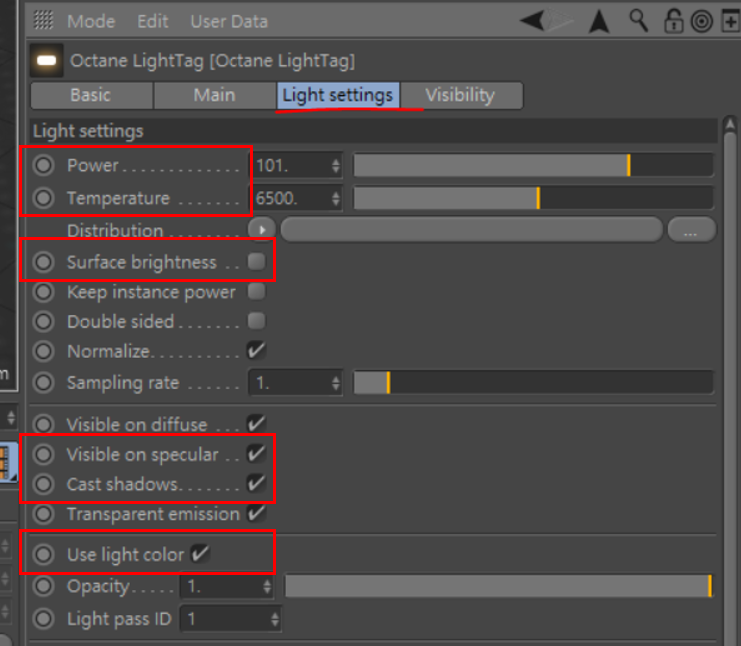
Task: Click the Sampling rate input field
Action: click(295, 383)
